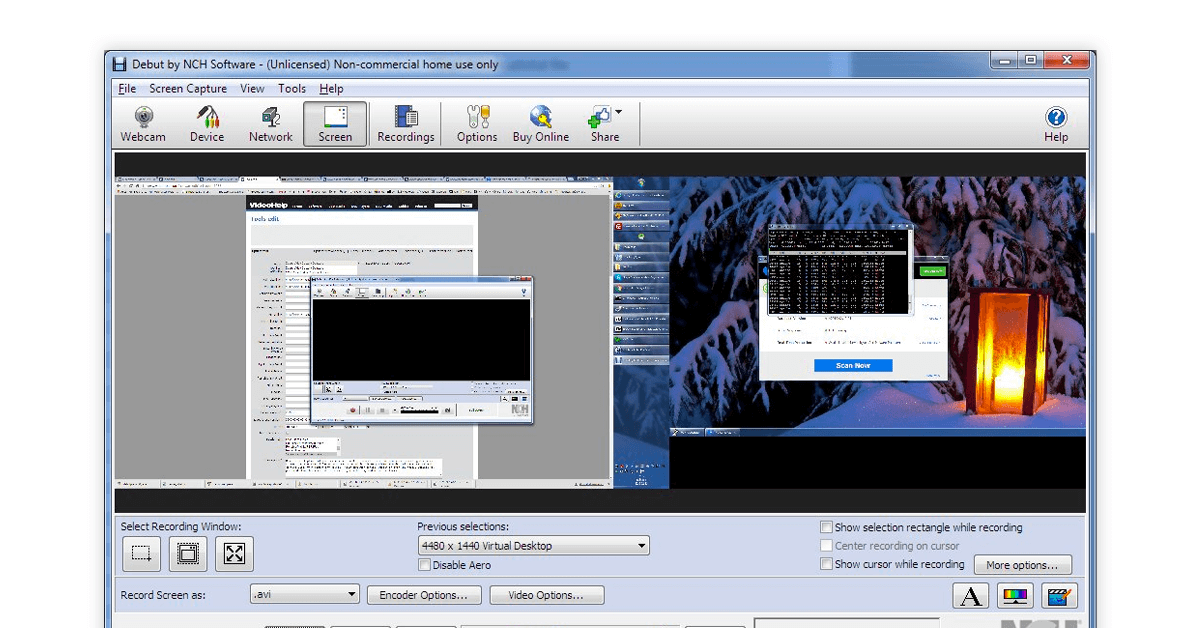This screenshot has width=1200, height=628.
Task: Open the Recordings list
Action: pos(406,124)
